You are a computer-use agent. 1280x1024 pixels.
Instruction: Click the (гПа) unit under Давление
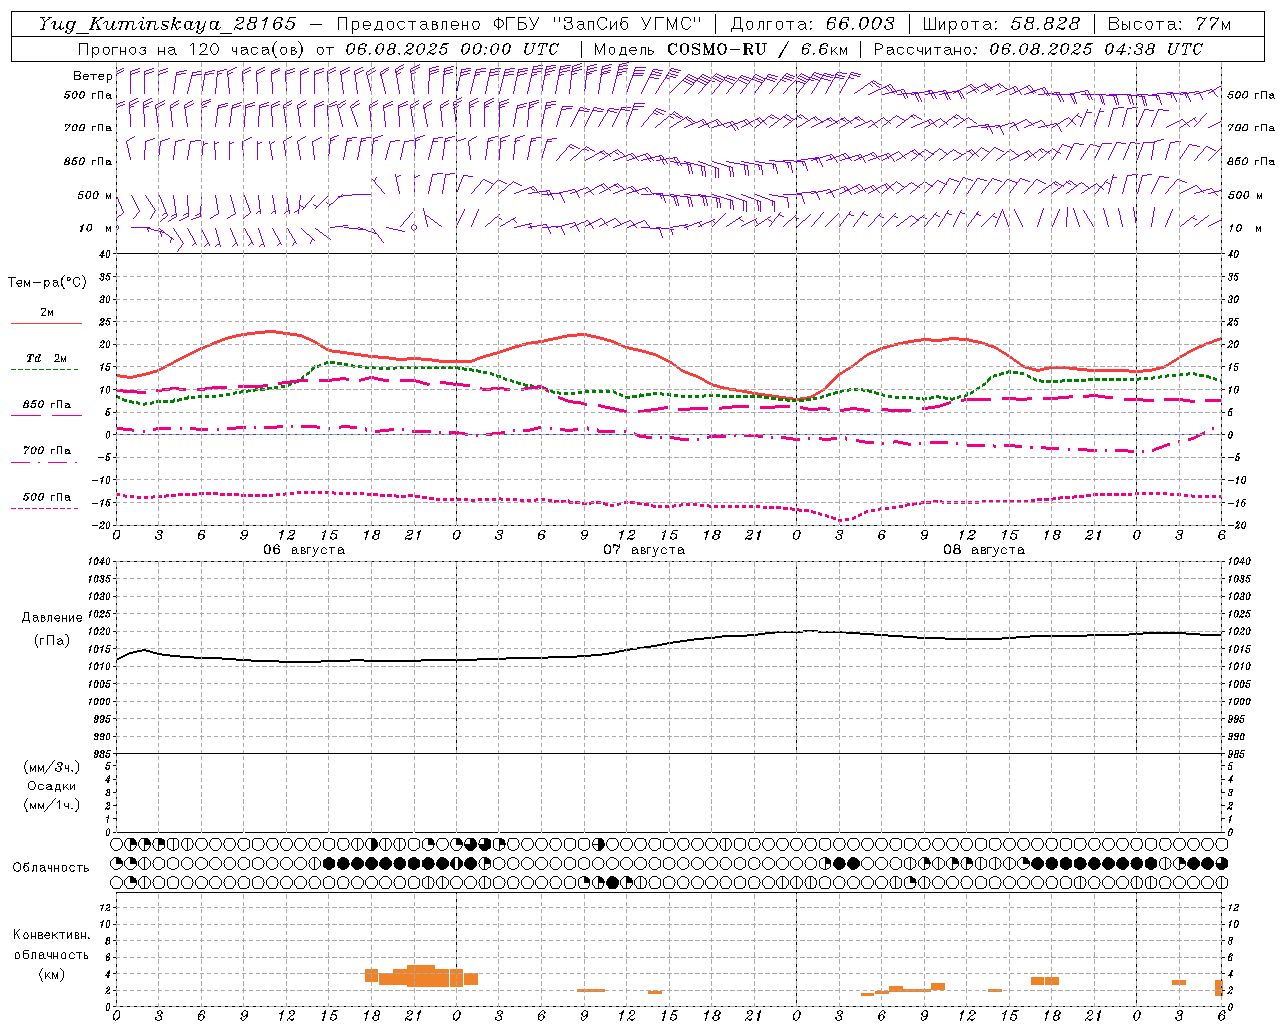pyautogui.click(x=52, y=640)
